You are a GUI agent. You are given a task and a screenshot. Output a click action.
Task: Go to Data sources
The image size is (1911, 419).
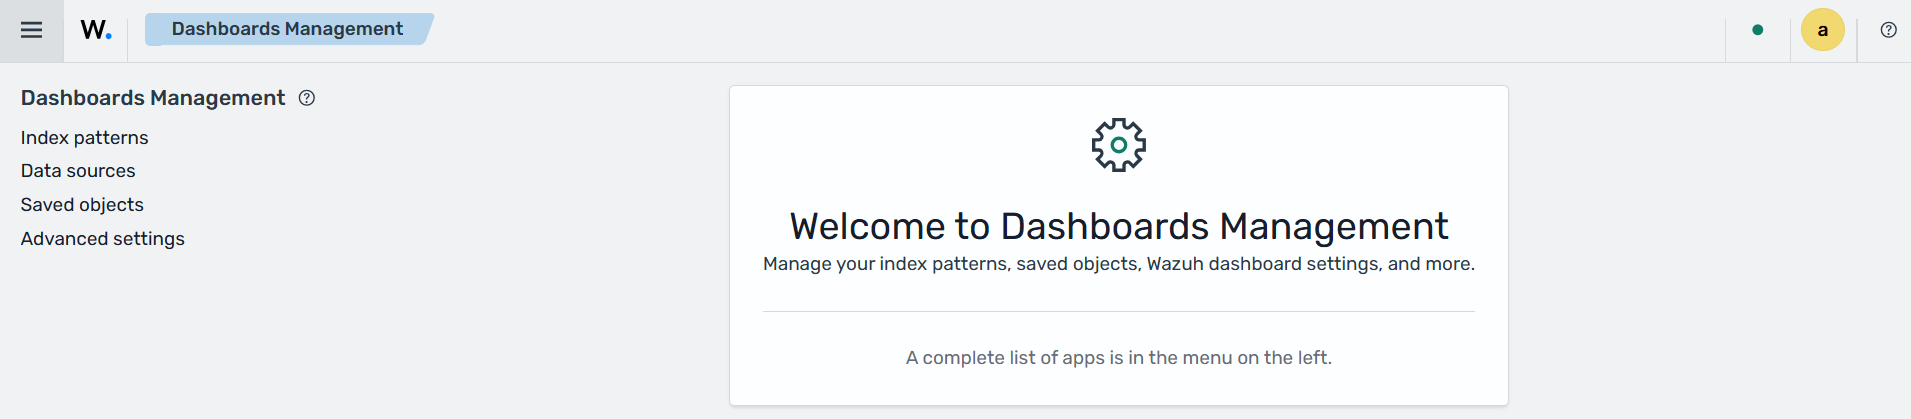[x=78, y=171]
